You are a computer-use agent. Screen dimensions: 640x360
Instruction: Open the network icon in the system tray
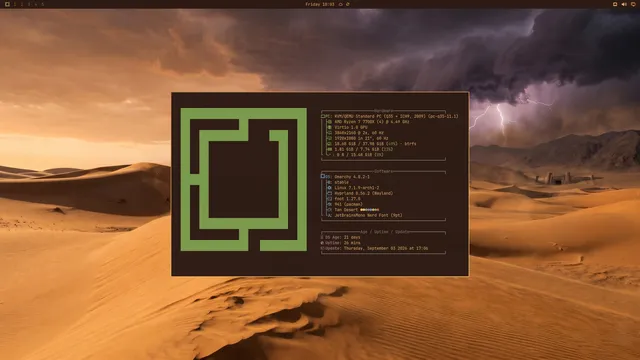click(615, 4)
